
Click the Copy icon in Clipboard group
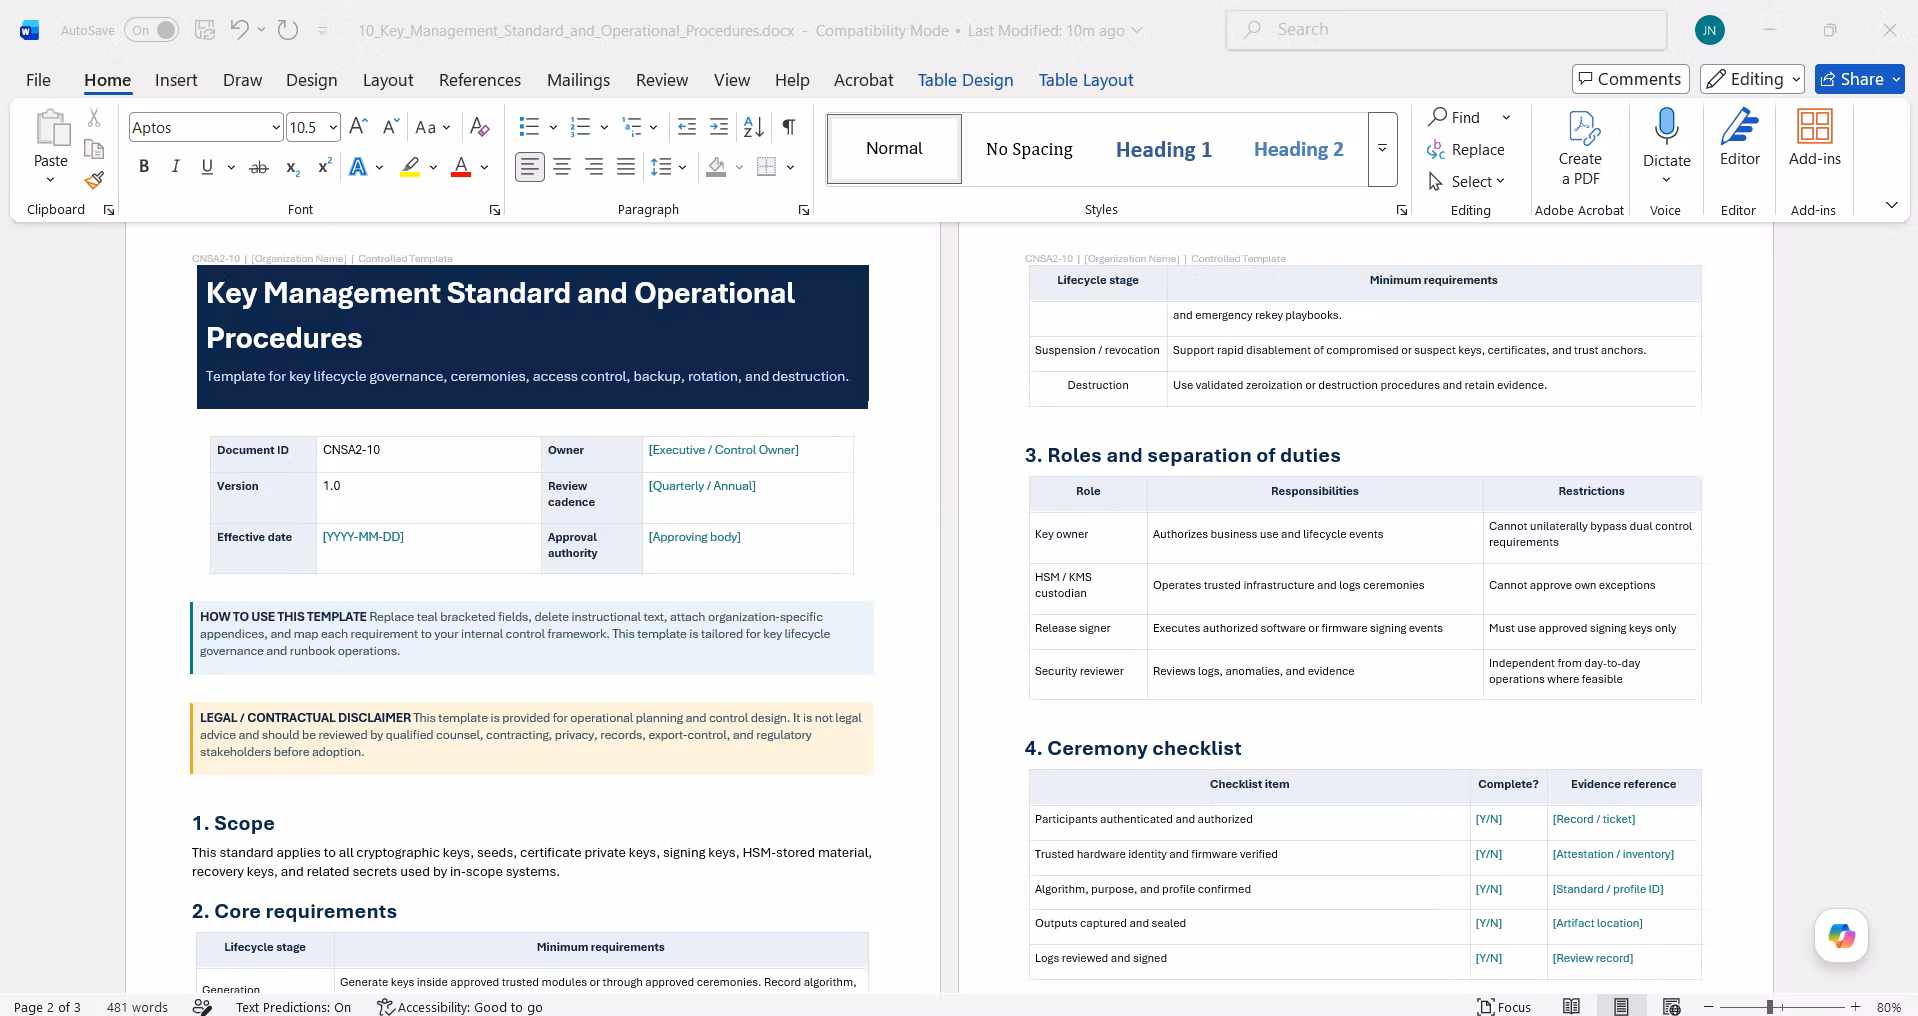coord(94,149)
